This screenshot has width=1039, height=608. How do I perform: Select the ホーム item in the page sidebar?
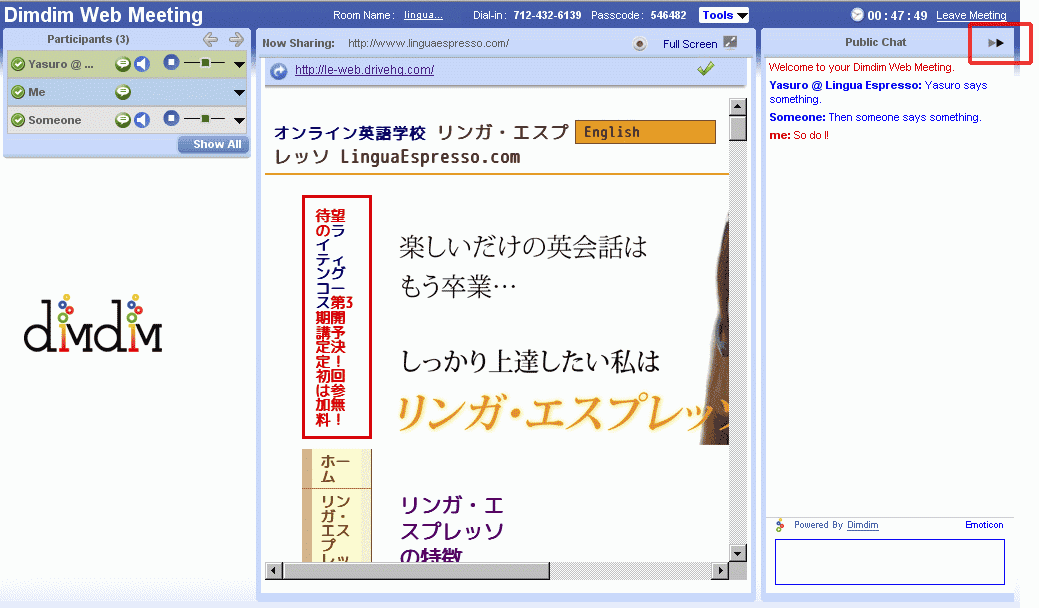337,469
